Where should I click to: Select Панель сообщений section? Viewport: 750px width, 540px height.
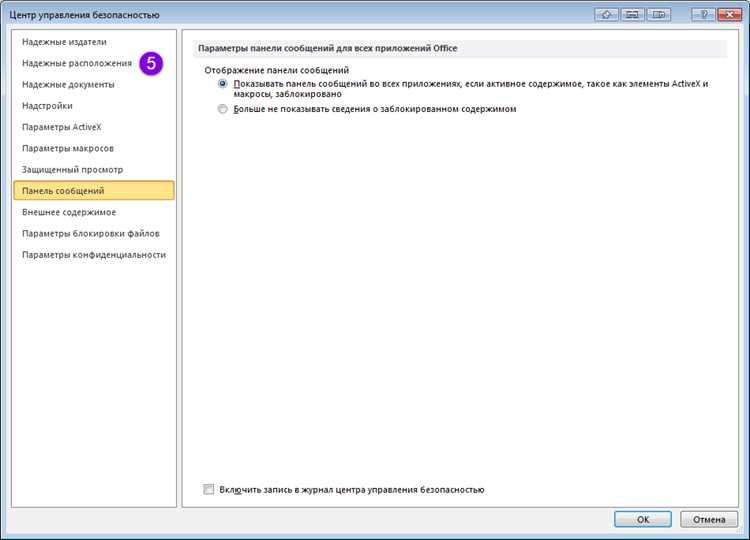94,190
